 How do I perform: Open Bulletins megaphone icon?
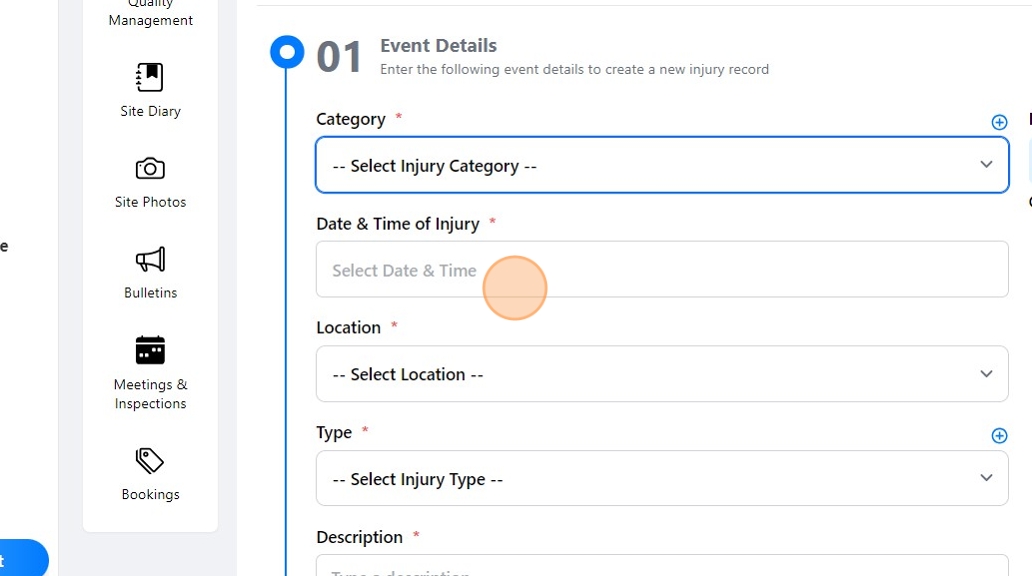150,260
